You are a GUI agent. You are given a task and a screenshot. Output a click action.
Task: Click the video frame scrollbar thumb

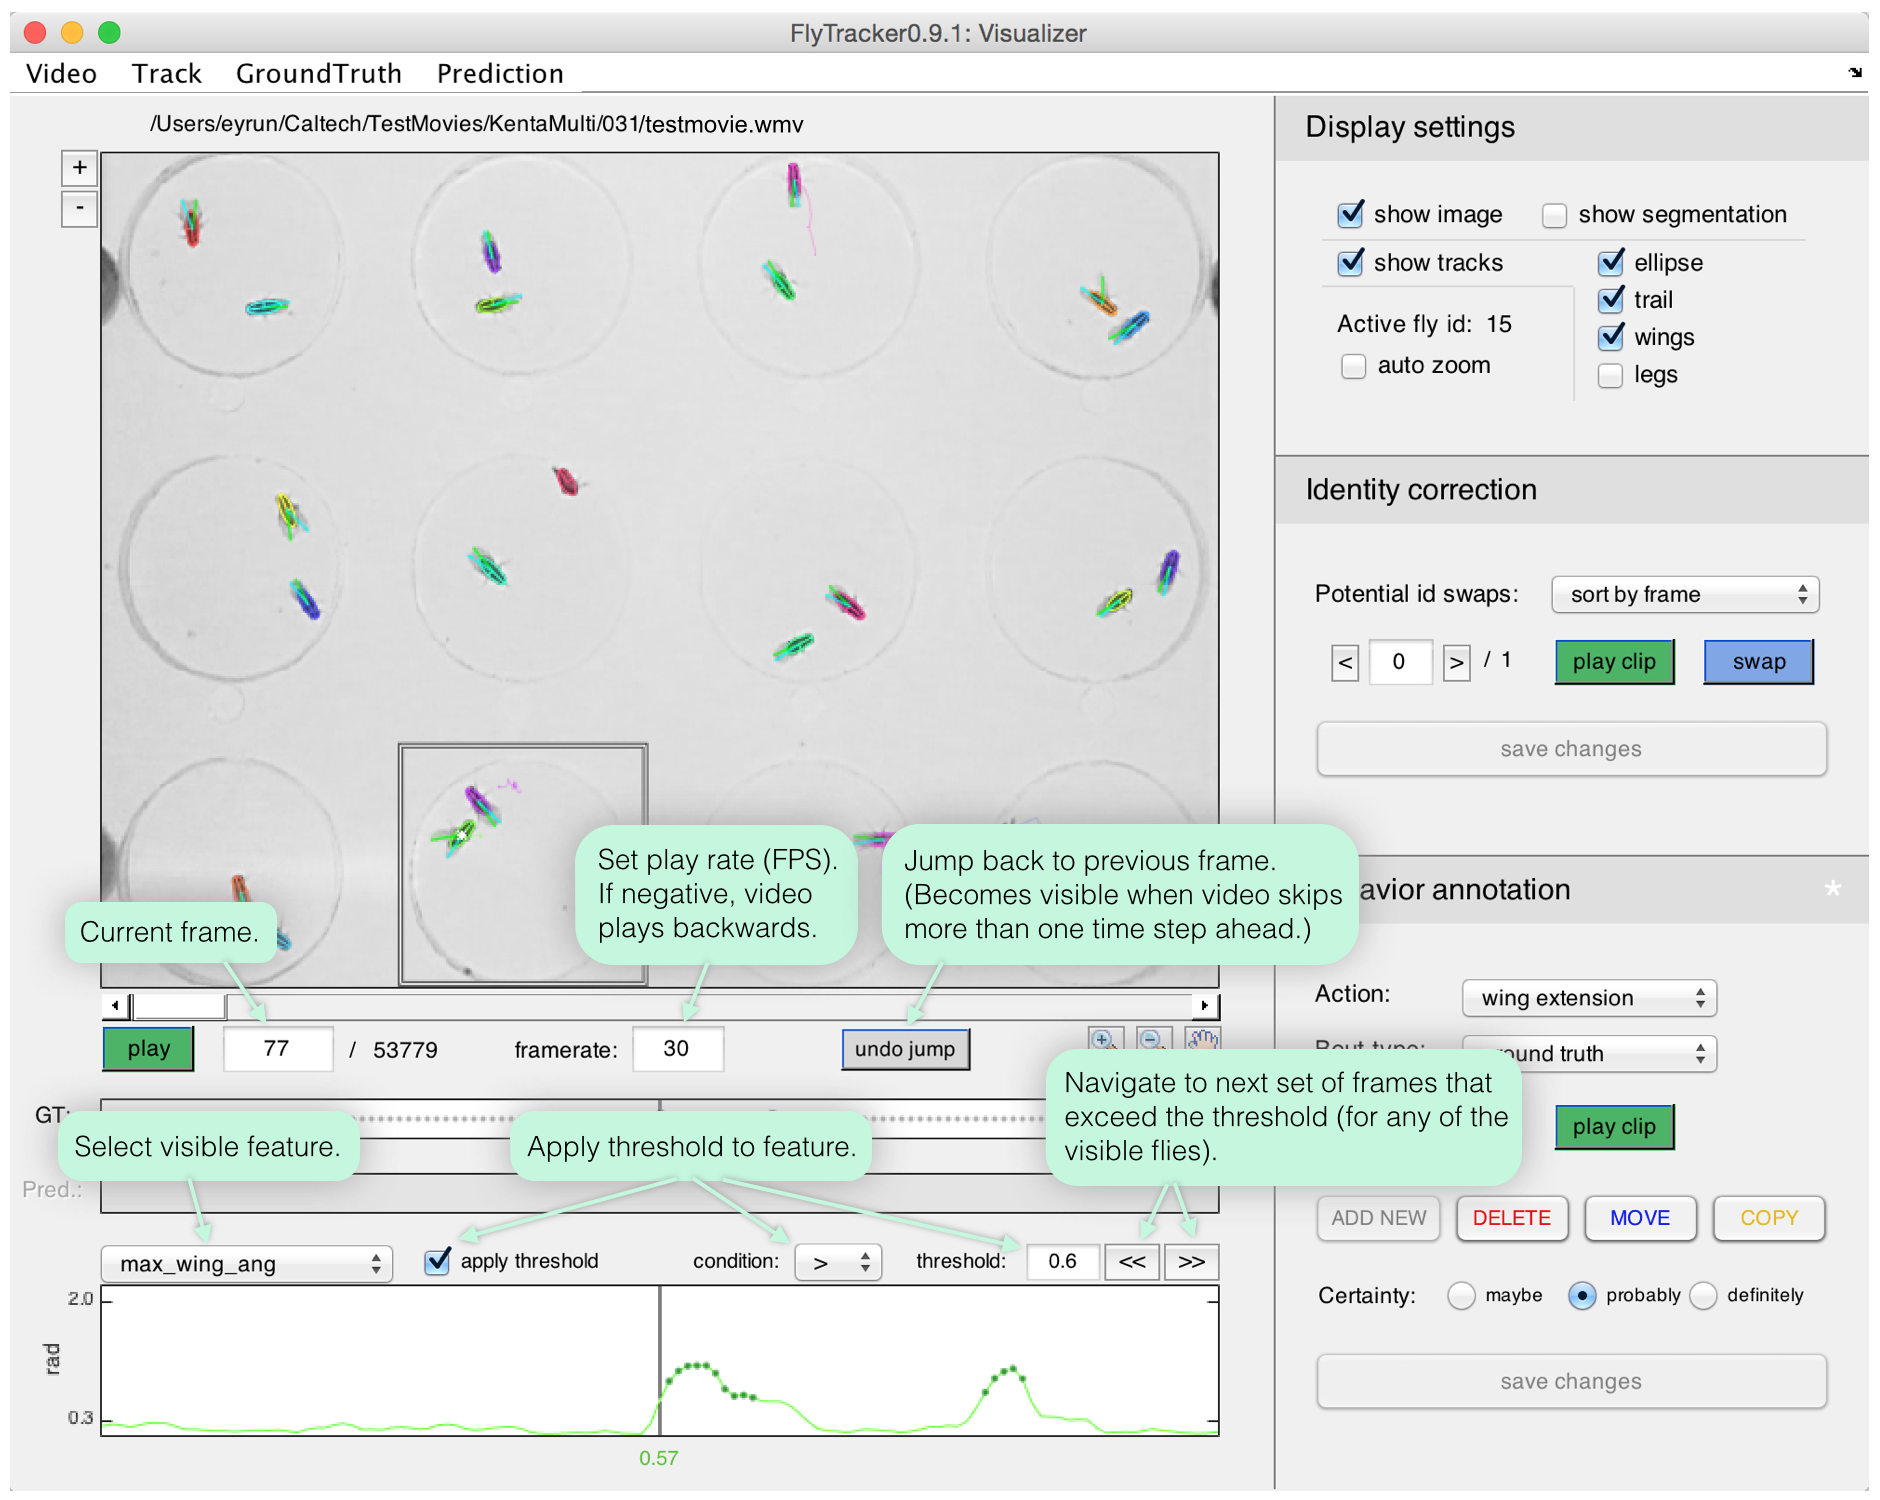(180, 1005)
